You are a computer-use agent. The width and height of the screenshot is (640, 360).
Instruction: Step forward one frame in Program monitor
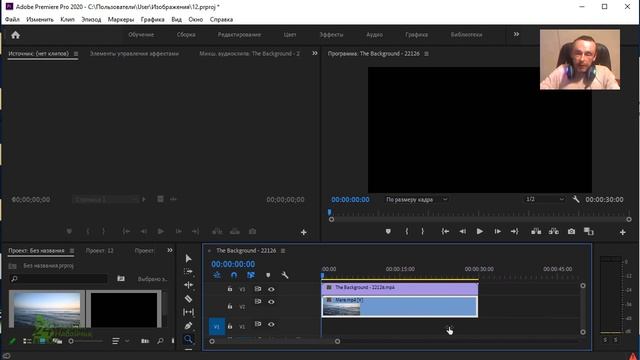tap(498, 231)
